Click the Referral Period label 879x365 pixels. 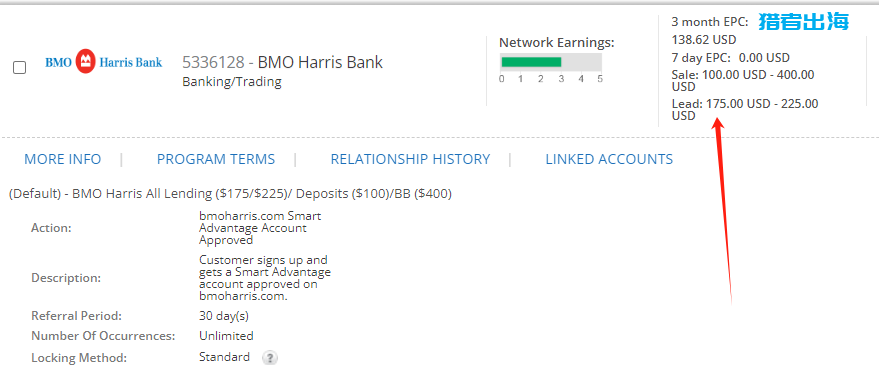(76, 316)
